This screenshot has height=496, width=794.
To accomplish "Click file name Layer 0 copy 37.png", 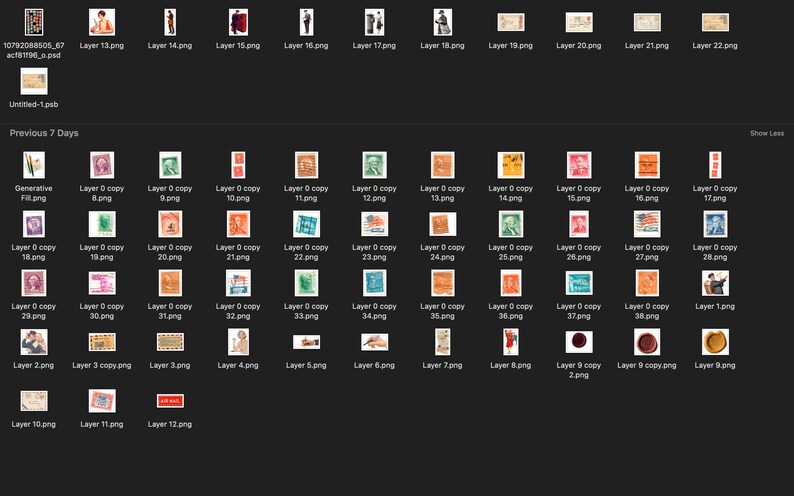I will point(579,311).
